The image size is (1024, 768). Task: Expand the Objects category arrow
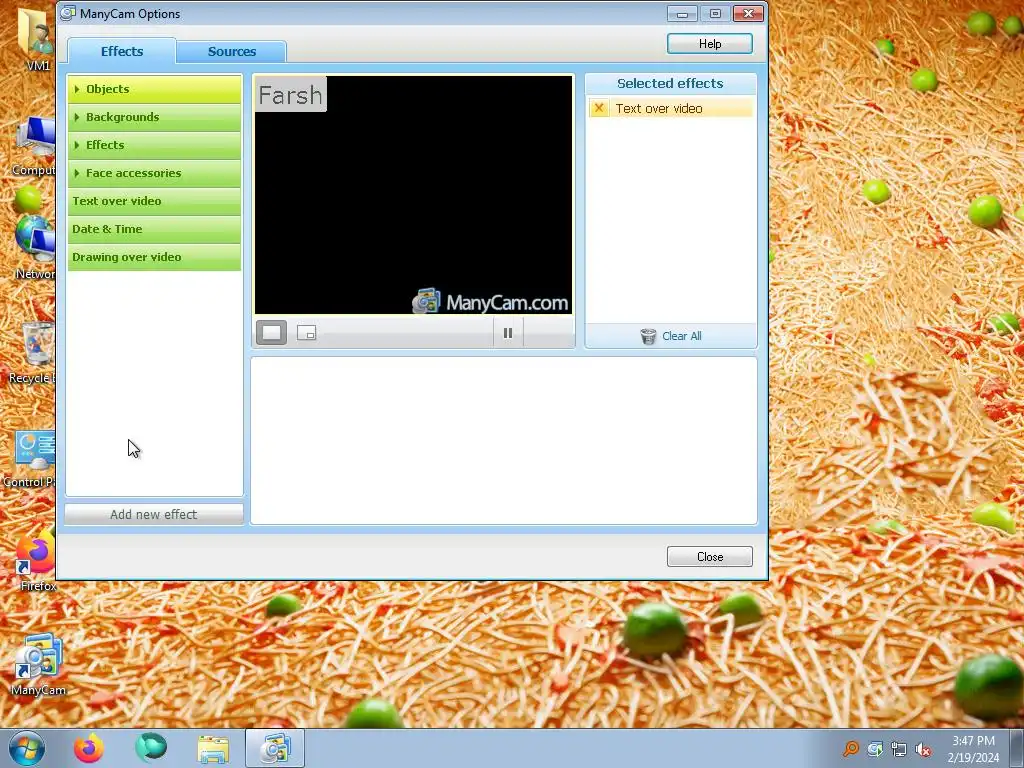click(x=77, y=89)
